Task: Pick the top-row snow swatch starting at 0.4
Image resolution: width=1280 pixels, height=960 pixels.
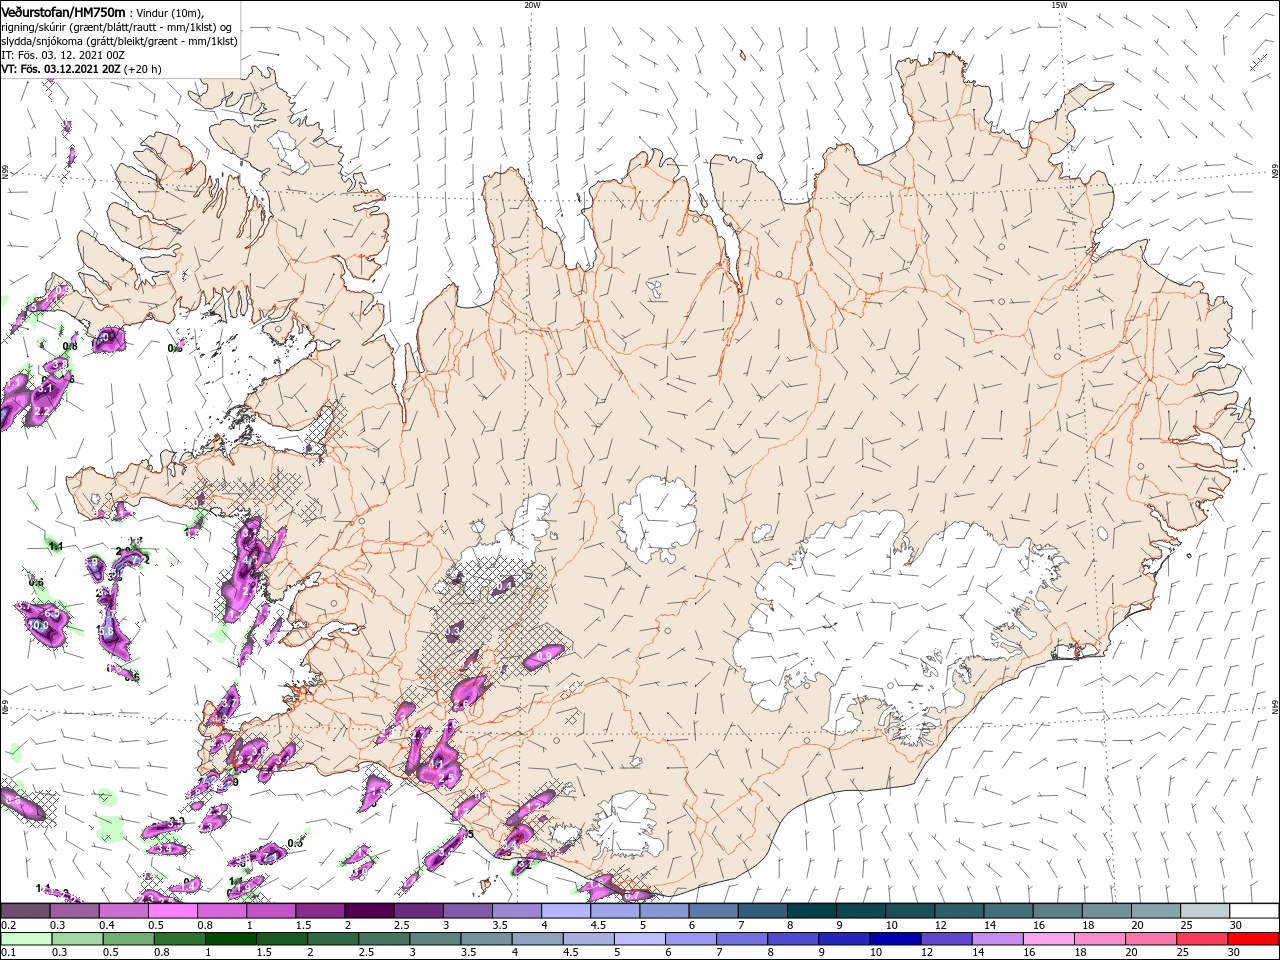Action: point(123,911)
